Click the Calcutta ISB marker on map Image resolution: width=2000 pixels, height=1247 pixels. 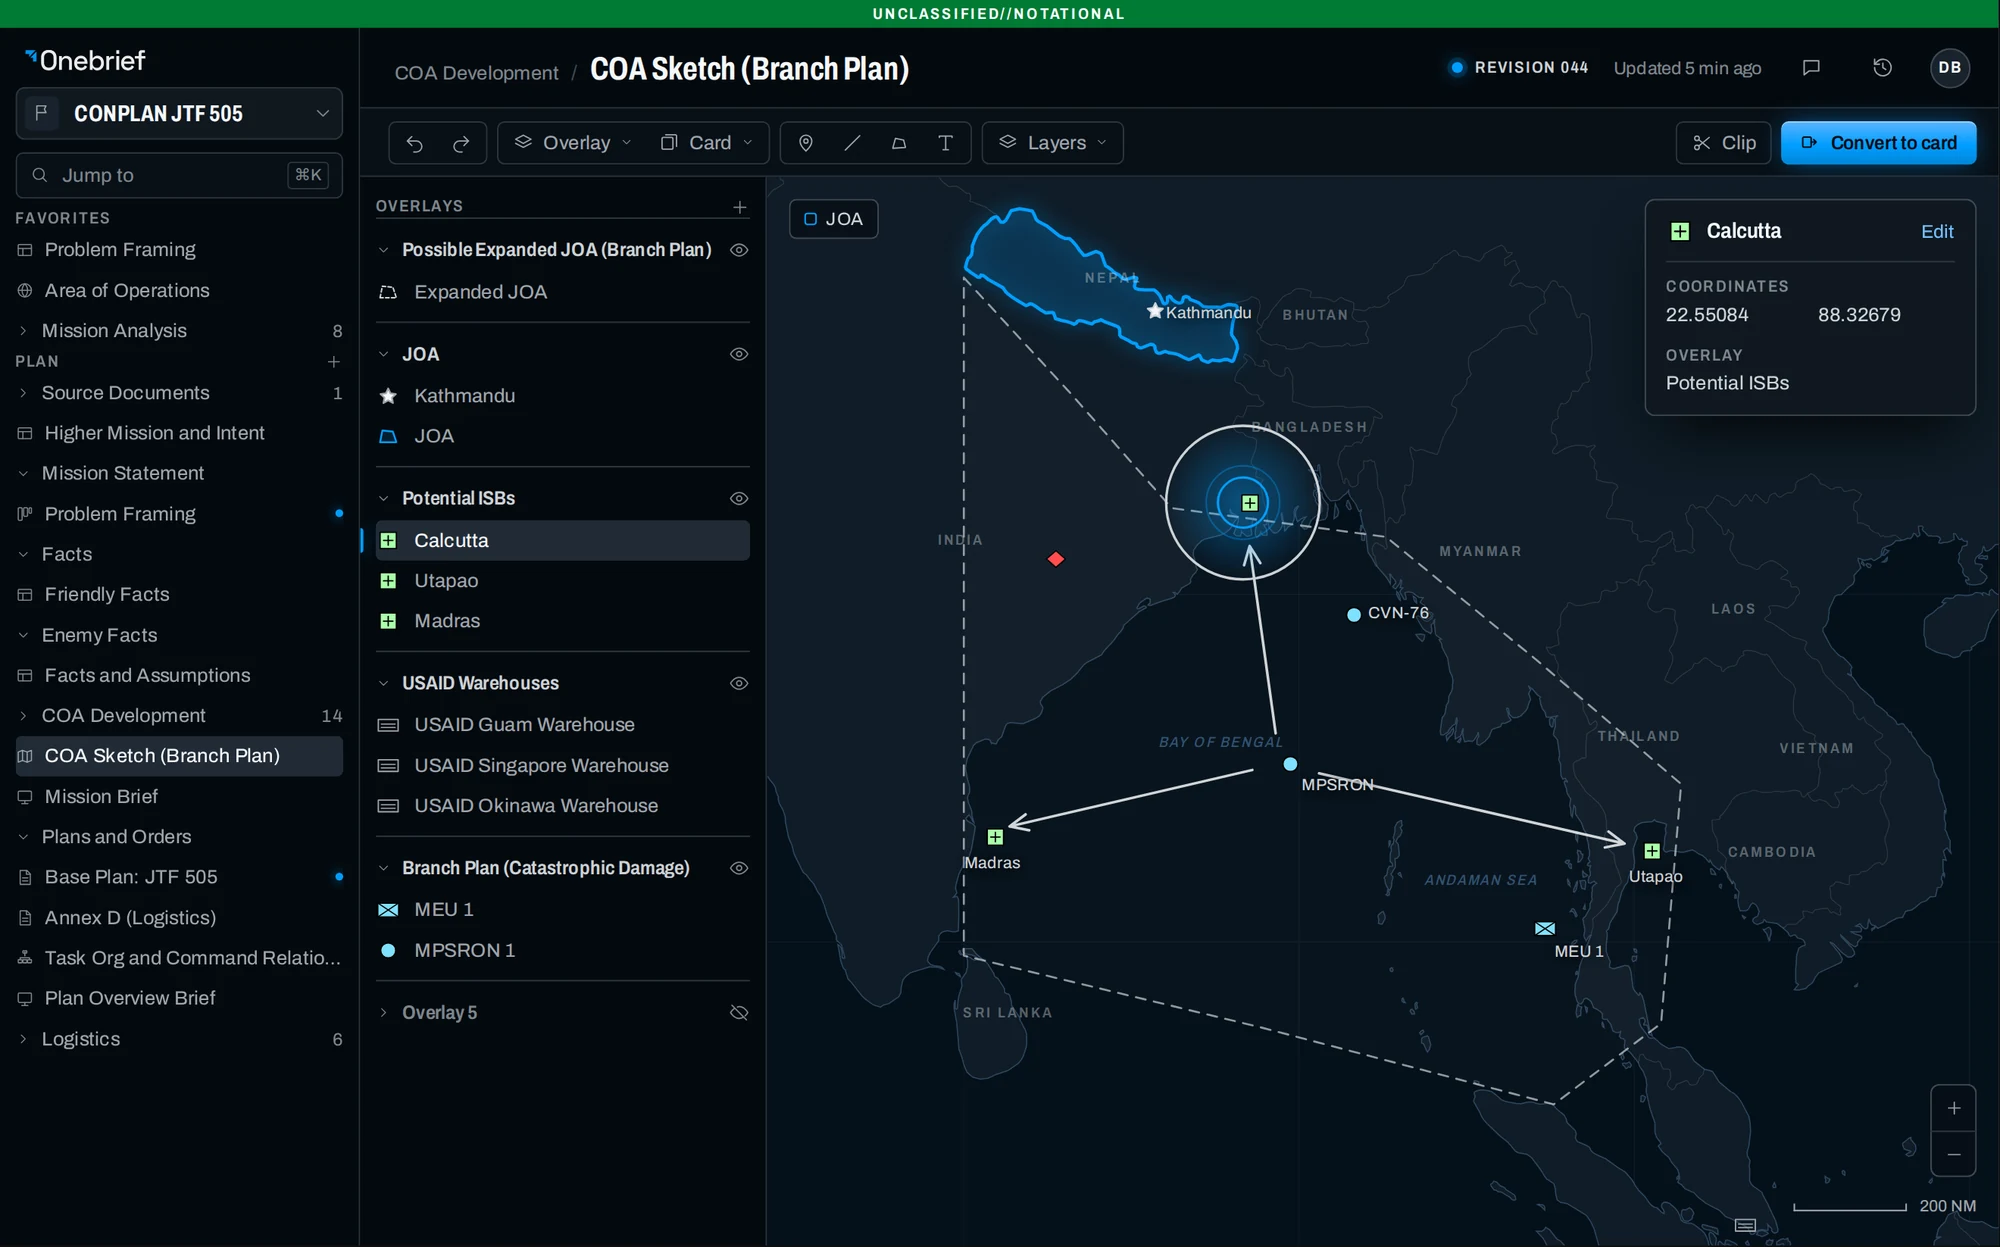click(x=1250, y=503)
